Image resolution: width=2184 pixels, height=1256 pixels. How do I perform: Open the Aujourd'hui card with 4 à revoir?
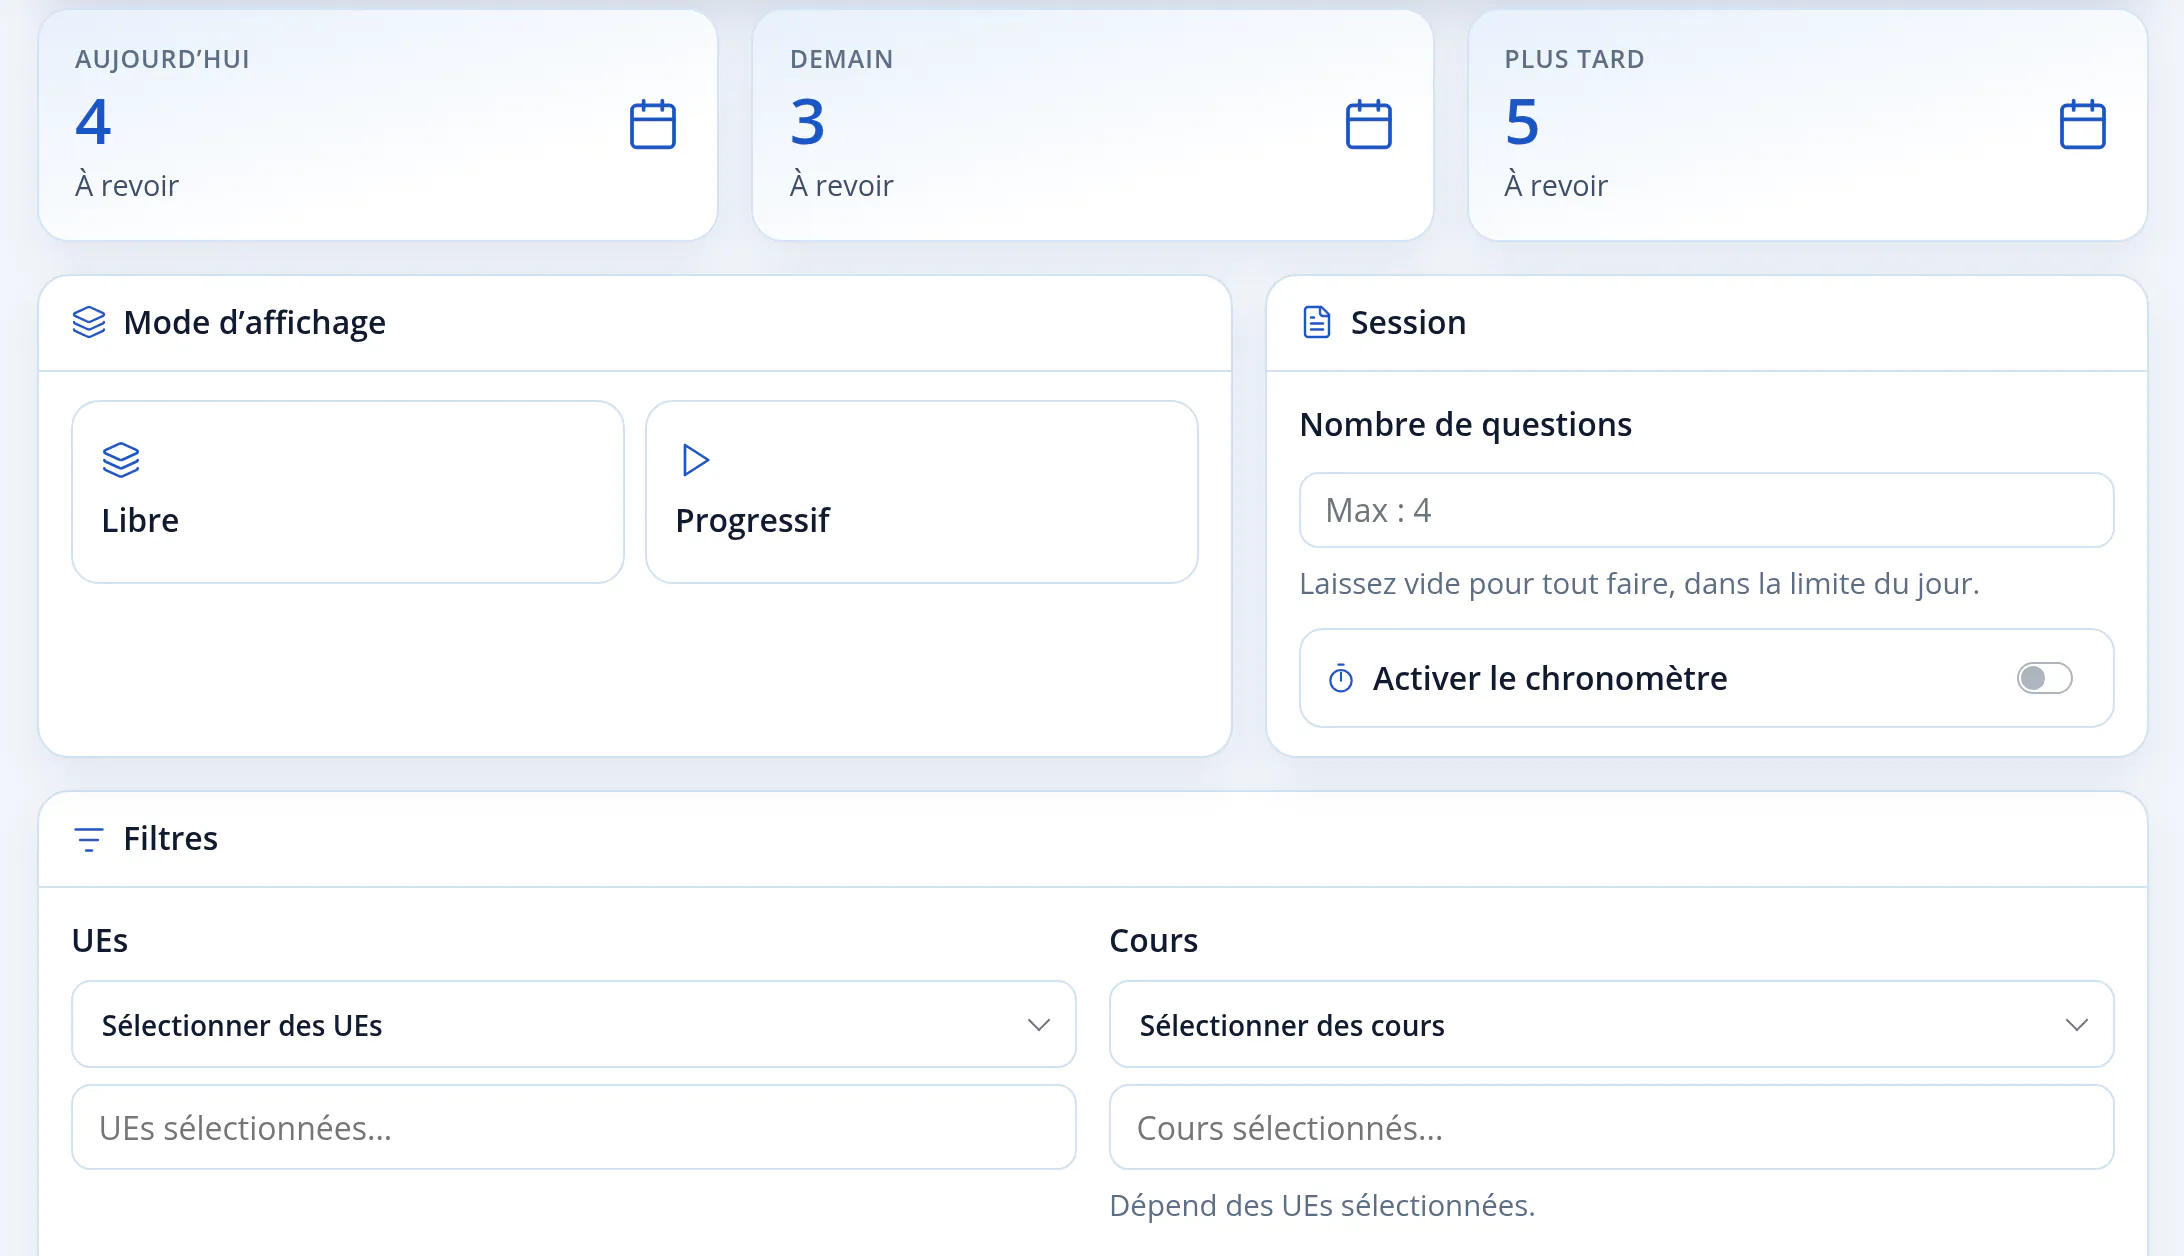coord(378,125)
